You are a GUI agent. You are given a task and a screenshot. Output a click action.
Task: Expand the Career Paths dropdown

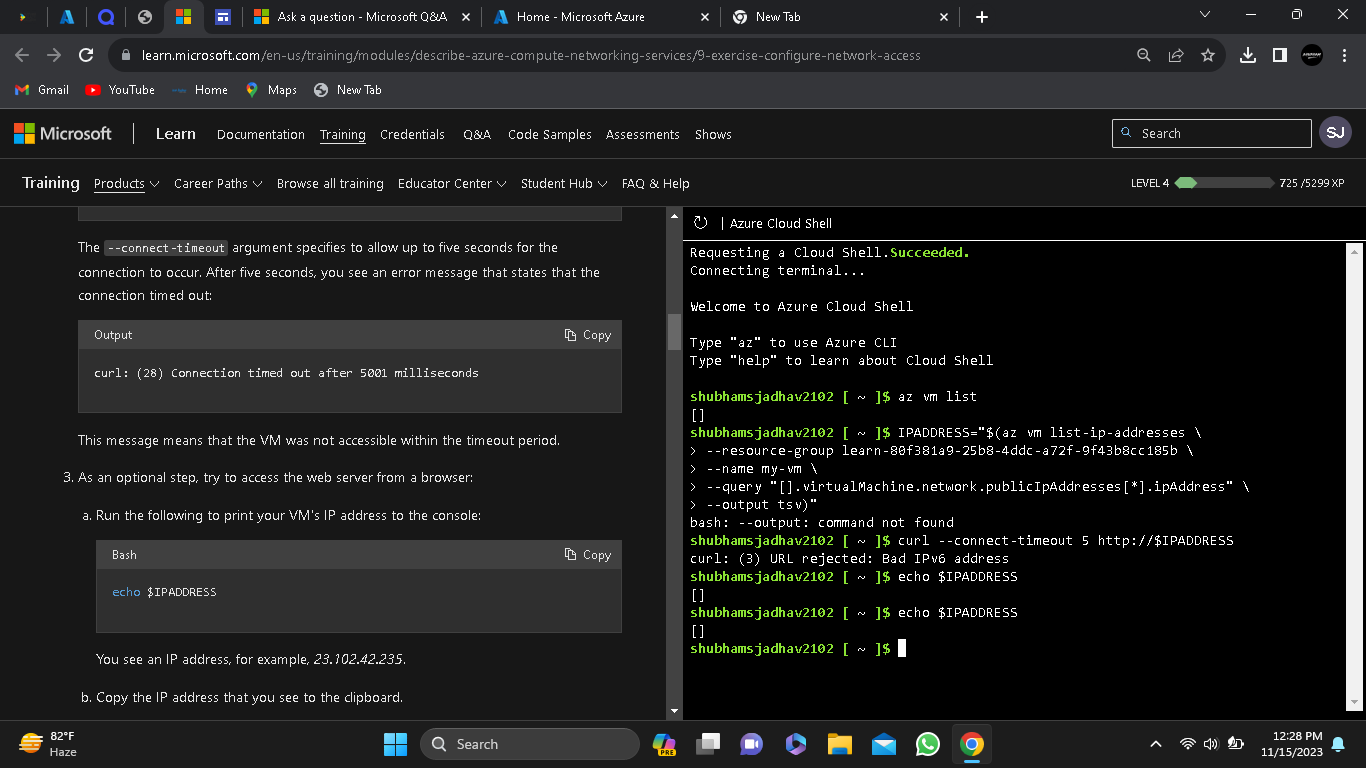(x=218, y=183)
